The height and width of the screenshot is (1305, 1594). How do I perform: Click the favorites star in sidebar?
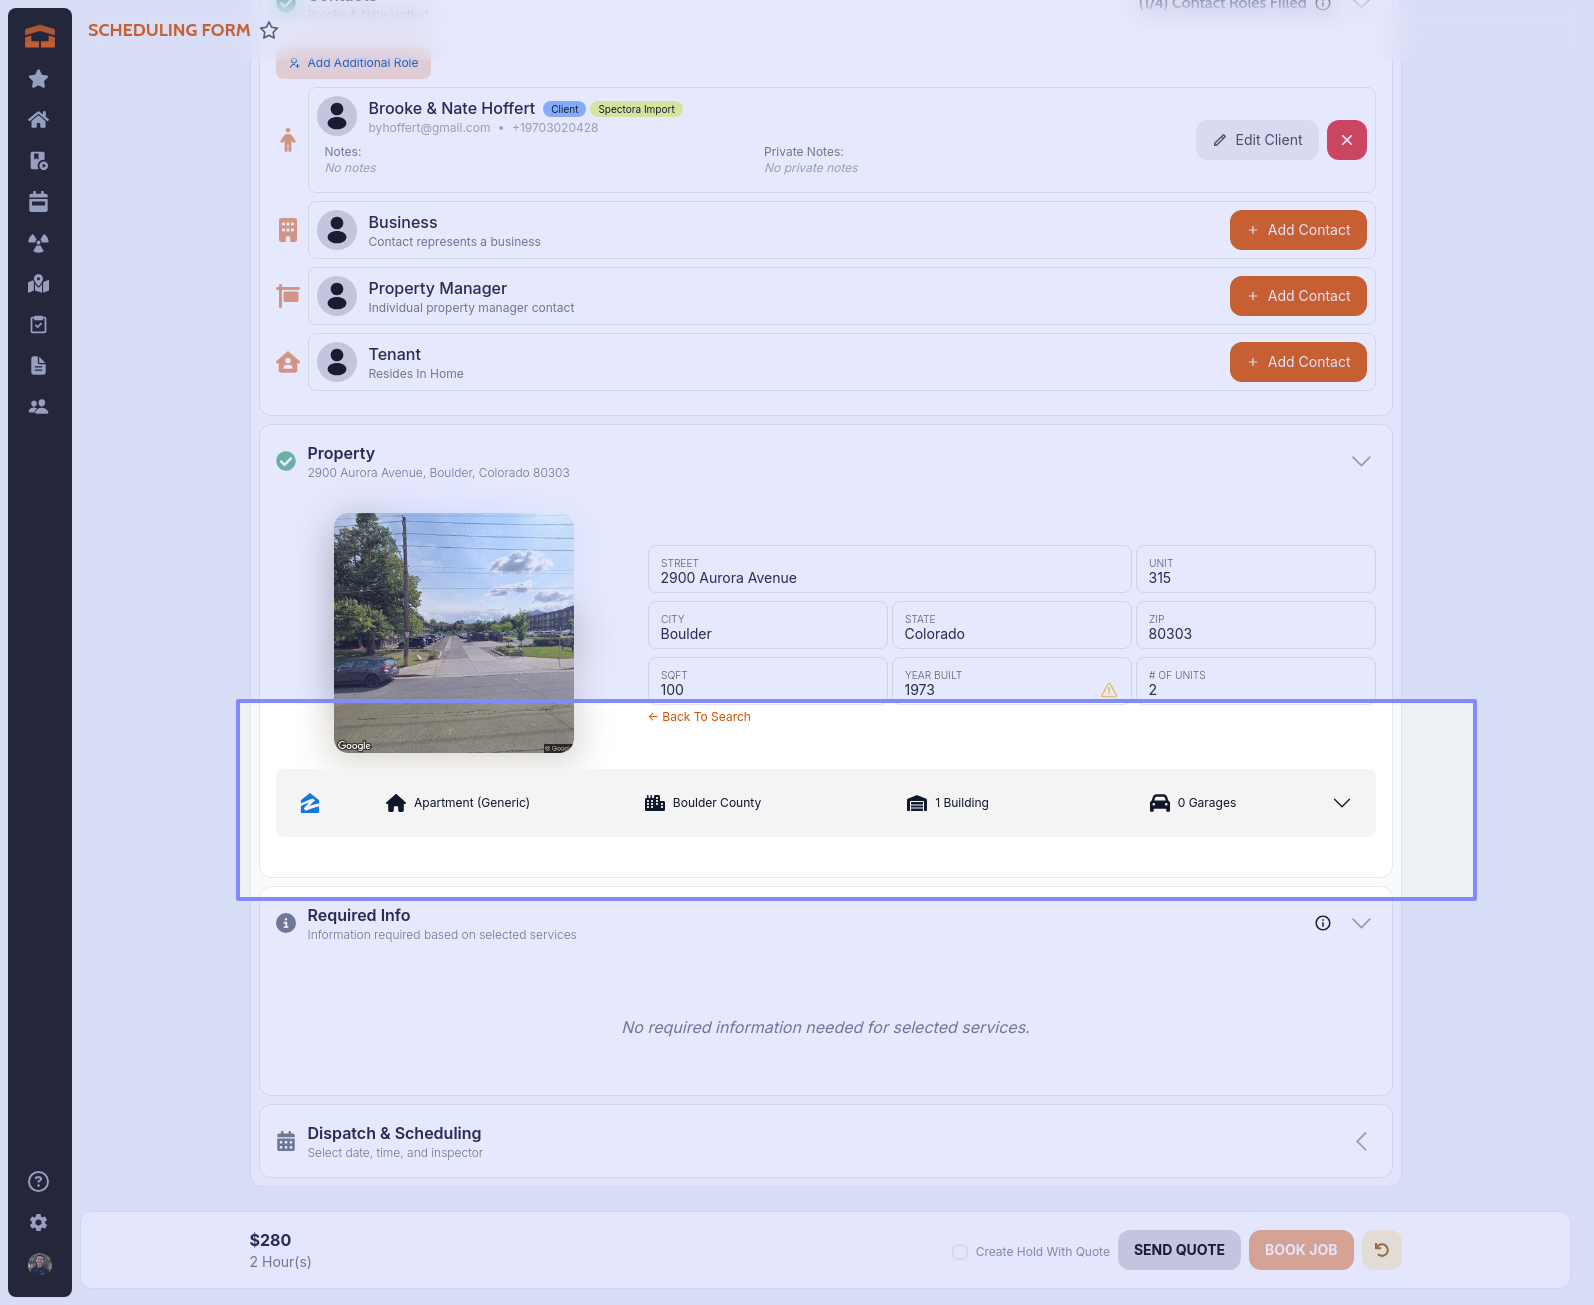39,79
